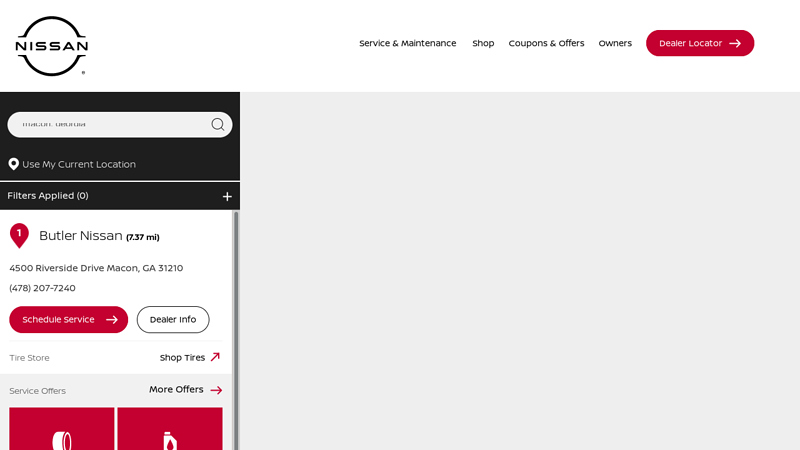The image size is (800, 450).
Task: Open the Shop menu
Action: click(x=483, y=43)
